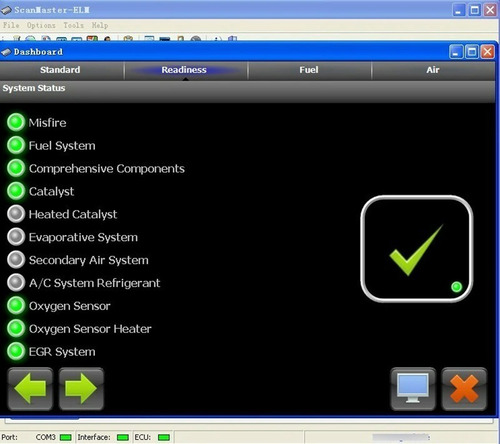This screenshot has width=500, height=444.
Task: Click the green left arrow button
Action: [x=30, y=389]
